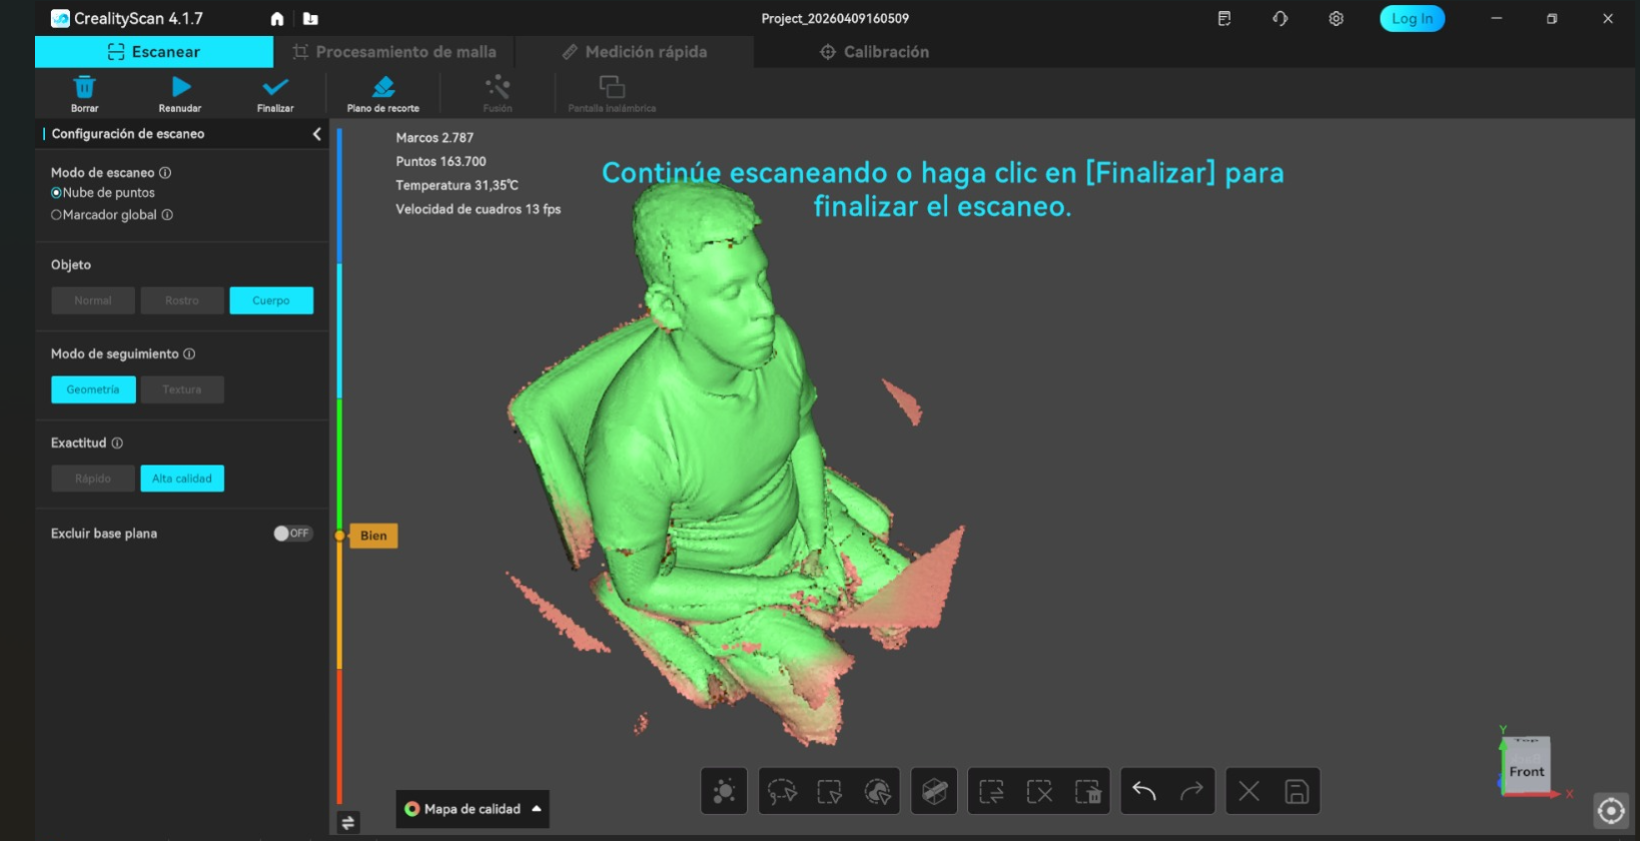
Task: Select Rápido accuracy option
Action: 93,479
